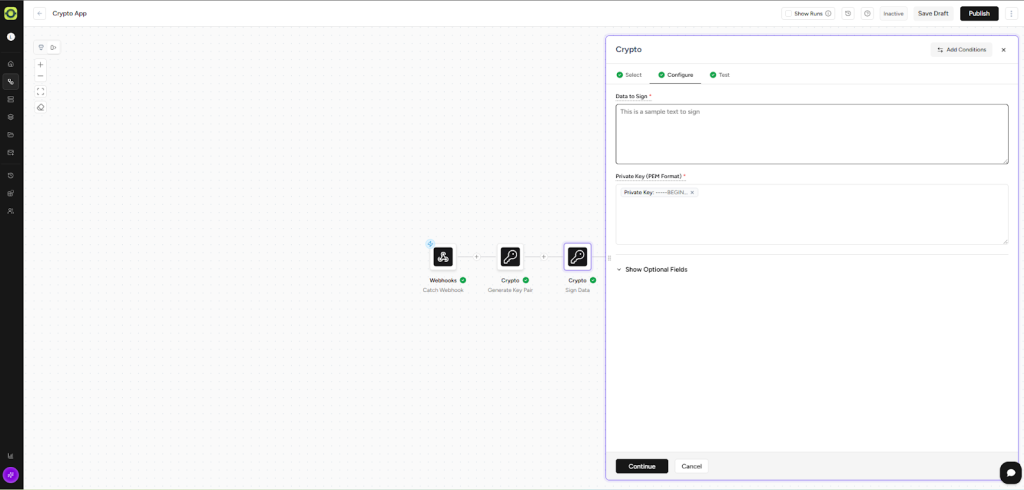Zoom in on the workflow canvas
Screen dimensions: 1024x490
point(41,65)
